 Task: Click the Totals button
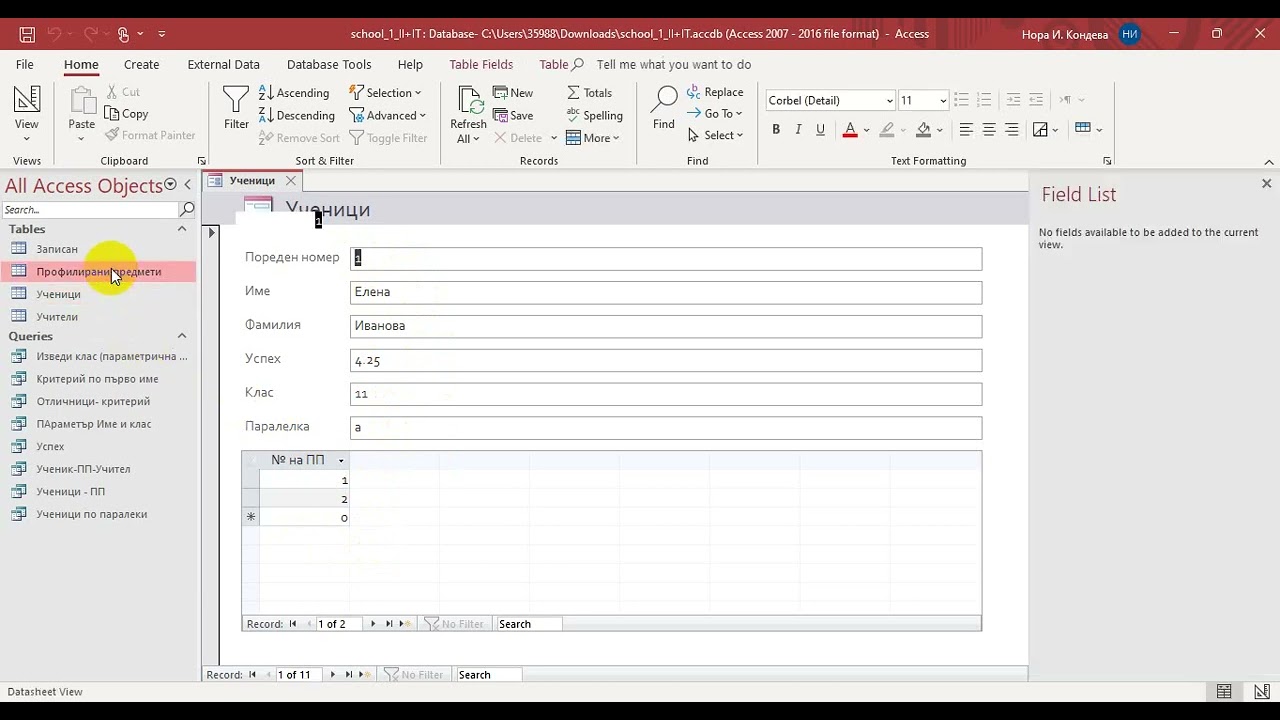pos(589,93)
